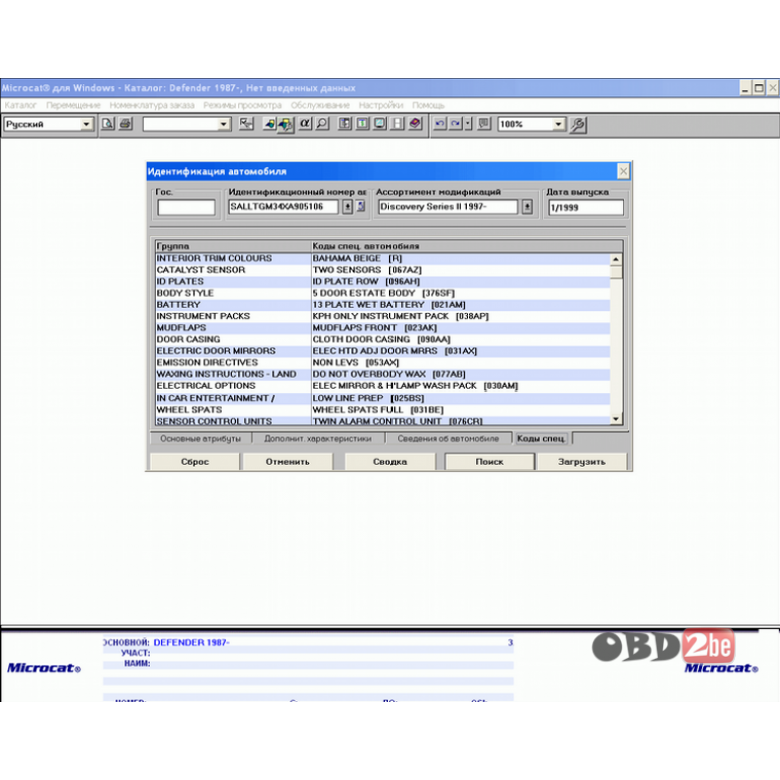Click the alpha symbol search icon
The image size is (780, 780).
304,123
